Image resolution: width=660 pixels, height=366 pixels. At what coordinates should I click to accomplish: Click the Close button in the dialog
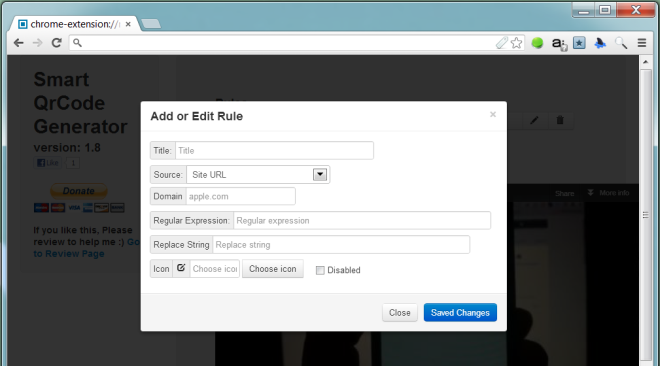coord(400,313)
